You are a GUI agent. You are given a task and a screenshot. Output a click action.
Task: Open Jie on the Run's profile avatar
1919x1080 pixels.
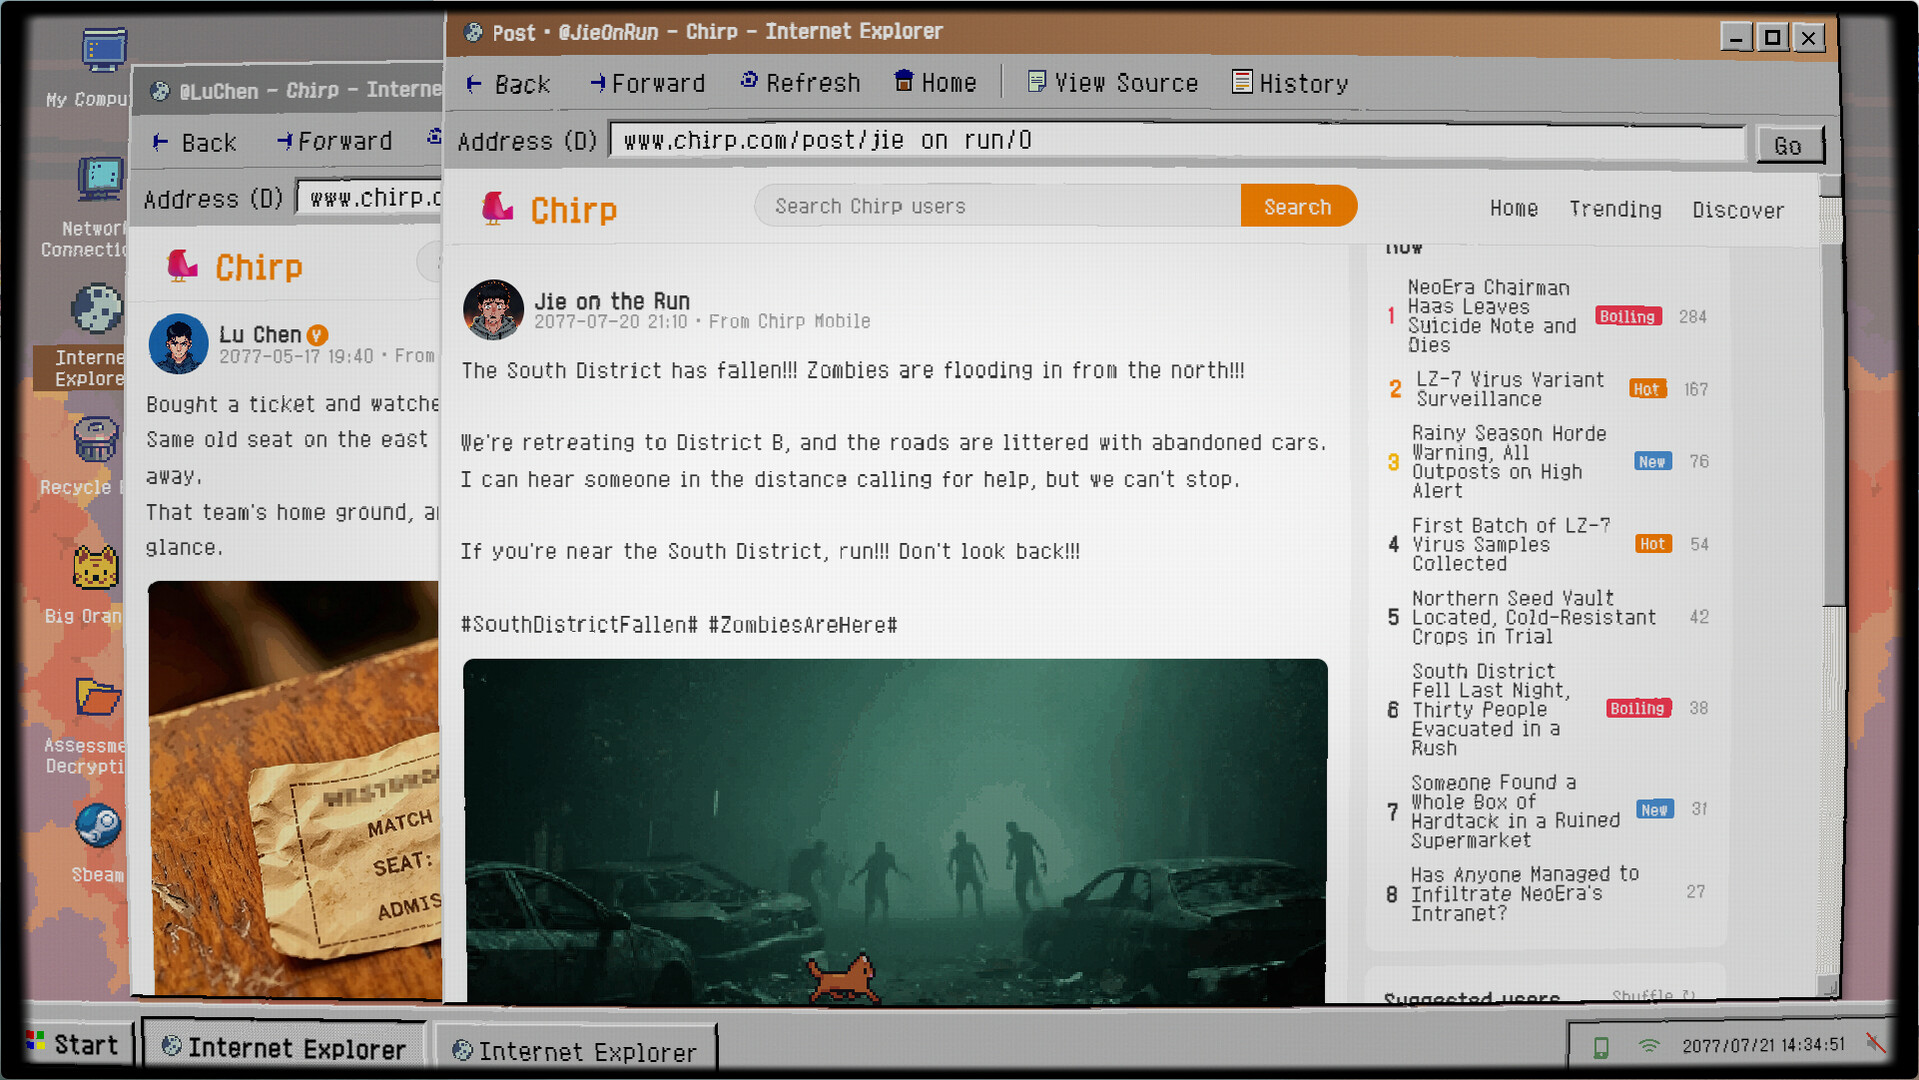pyautogui.click(x=493, y=309)
